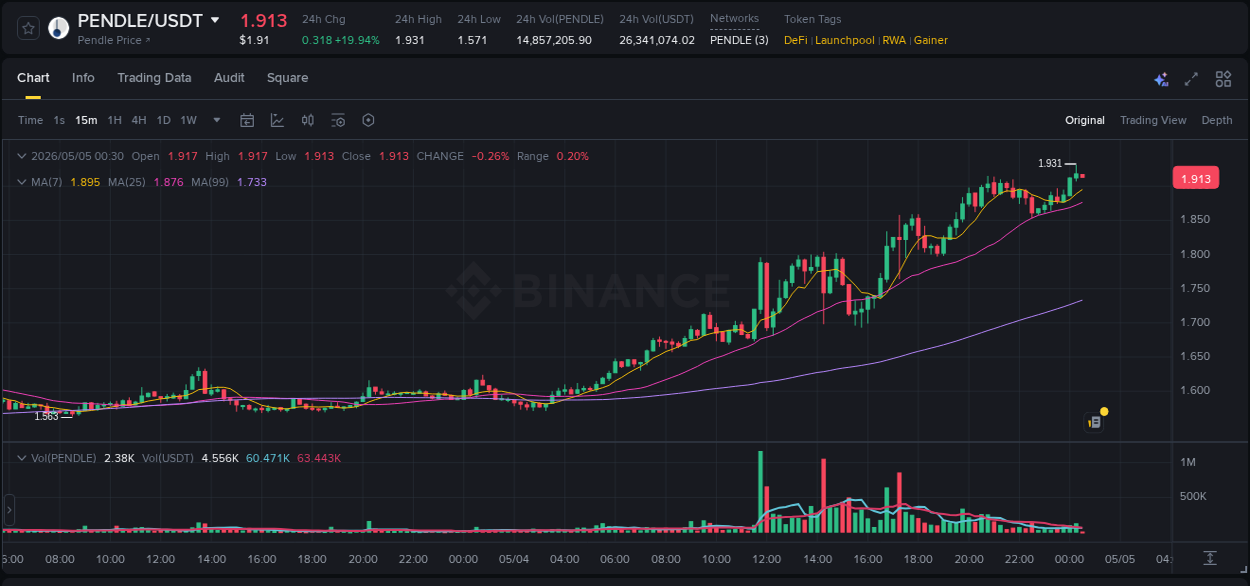Image resolution: width=1250 pixels, height=586 pixels.
Task: Click the 24h Vol(USDT) value 26,341,074.02
Action: pos(657,40)
